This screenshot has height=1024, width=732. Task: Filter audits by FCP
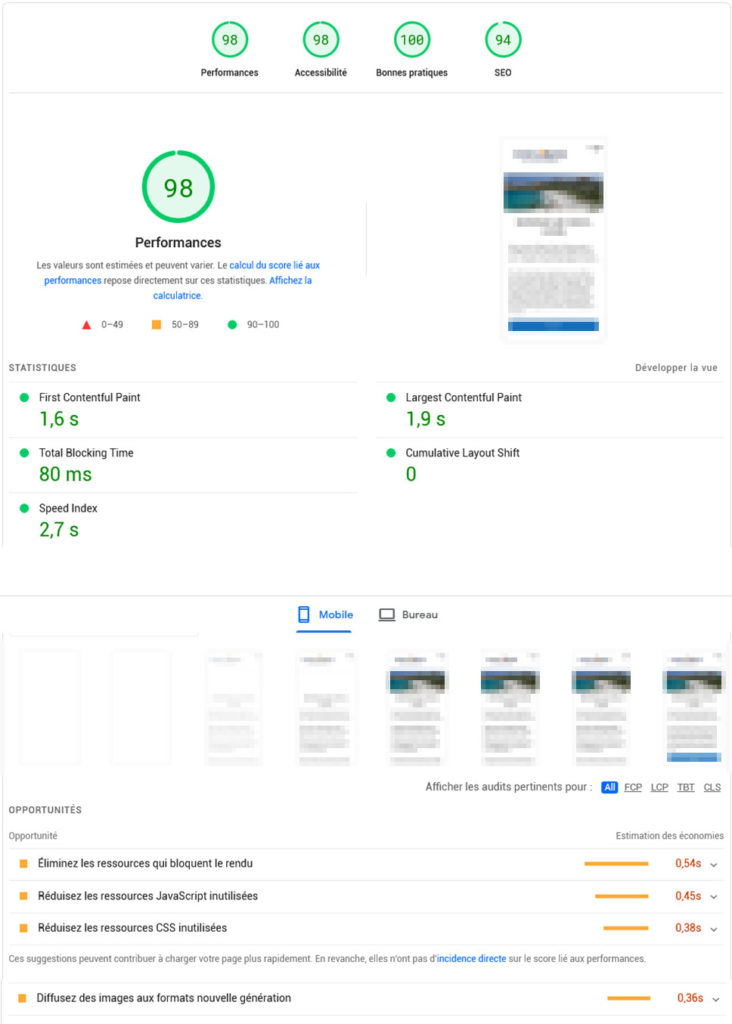pos(633,788)
